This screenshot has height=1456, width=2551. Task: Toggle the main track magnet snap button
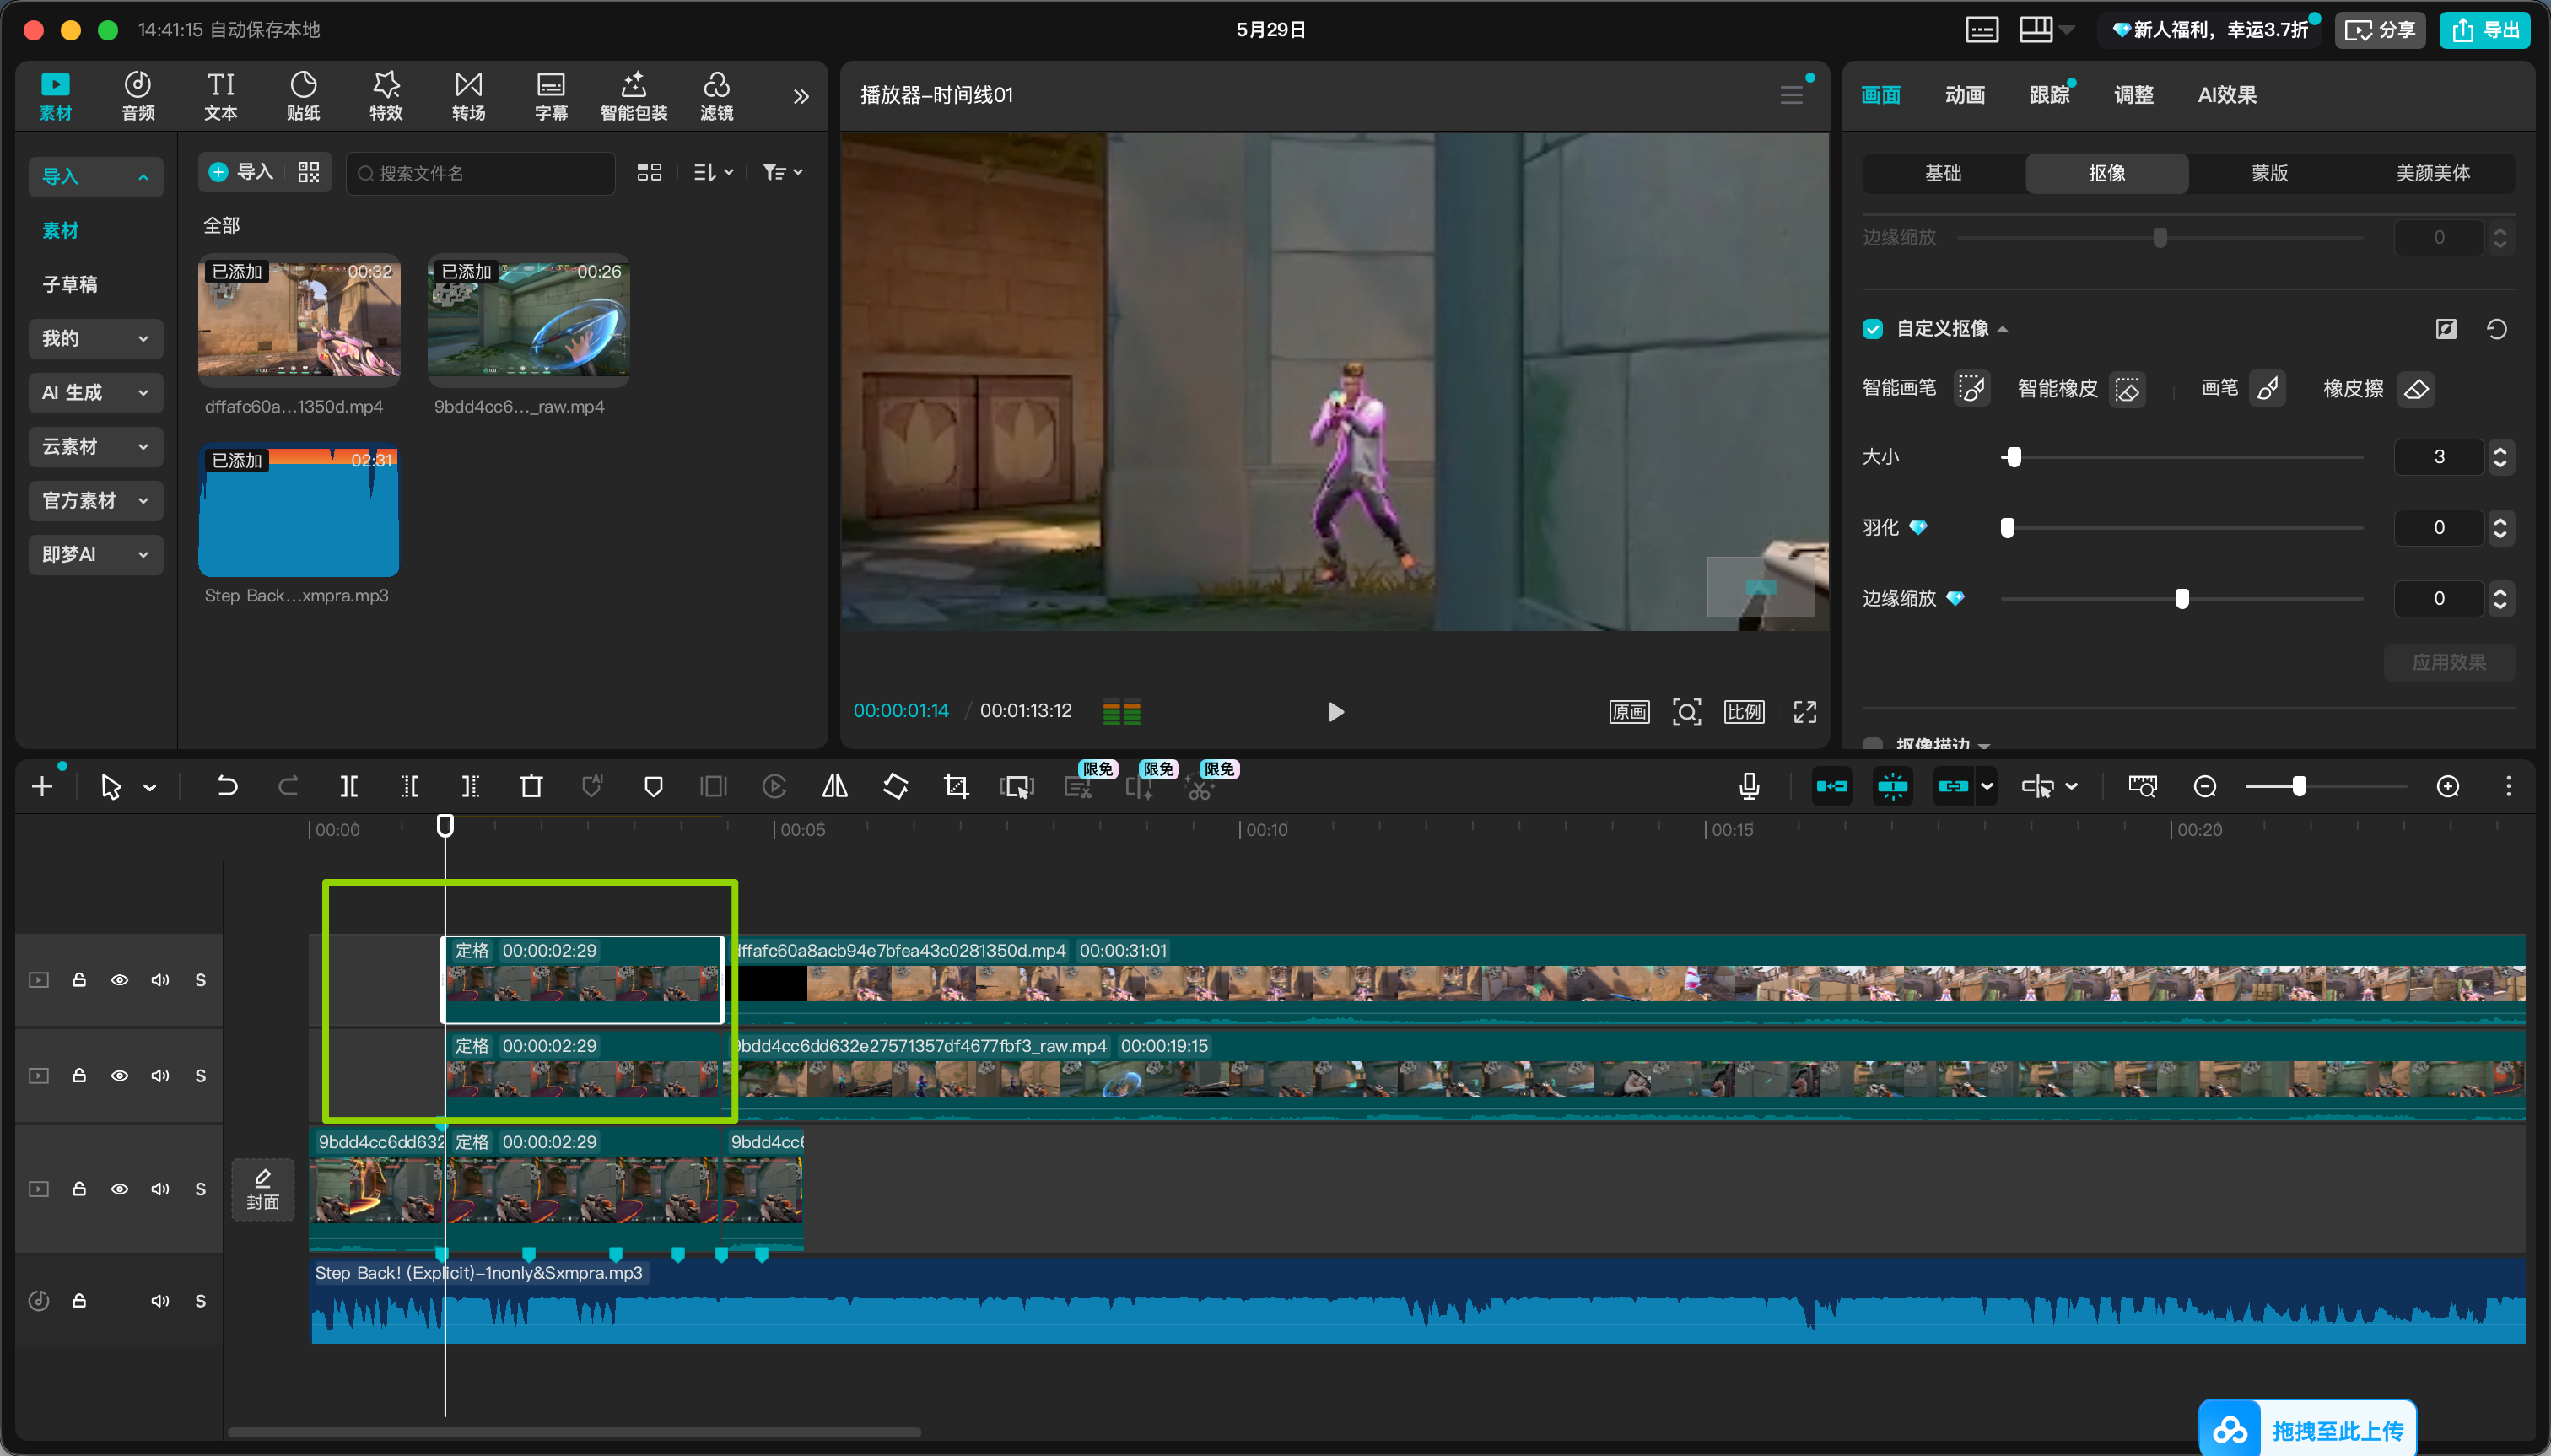click(1831, 786)
